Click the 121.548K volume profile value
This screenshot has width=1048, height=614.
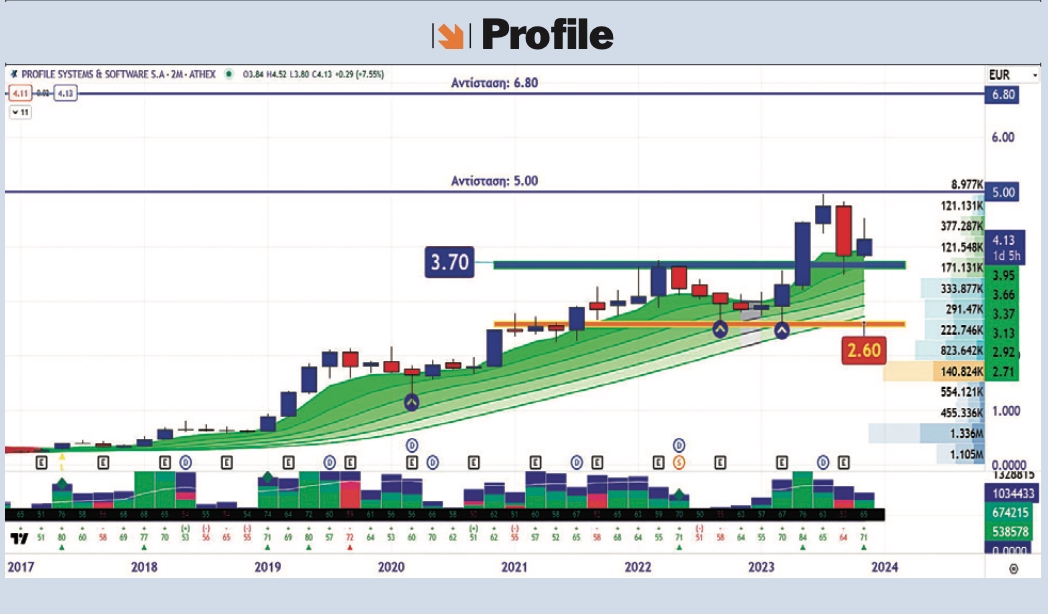962,247
